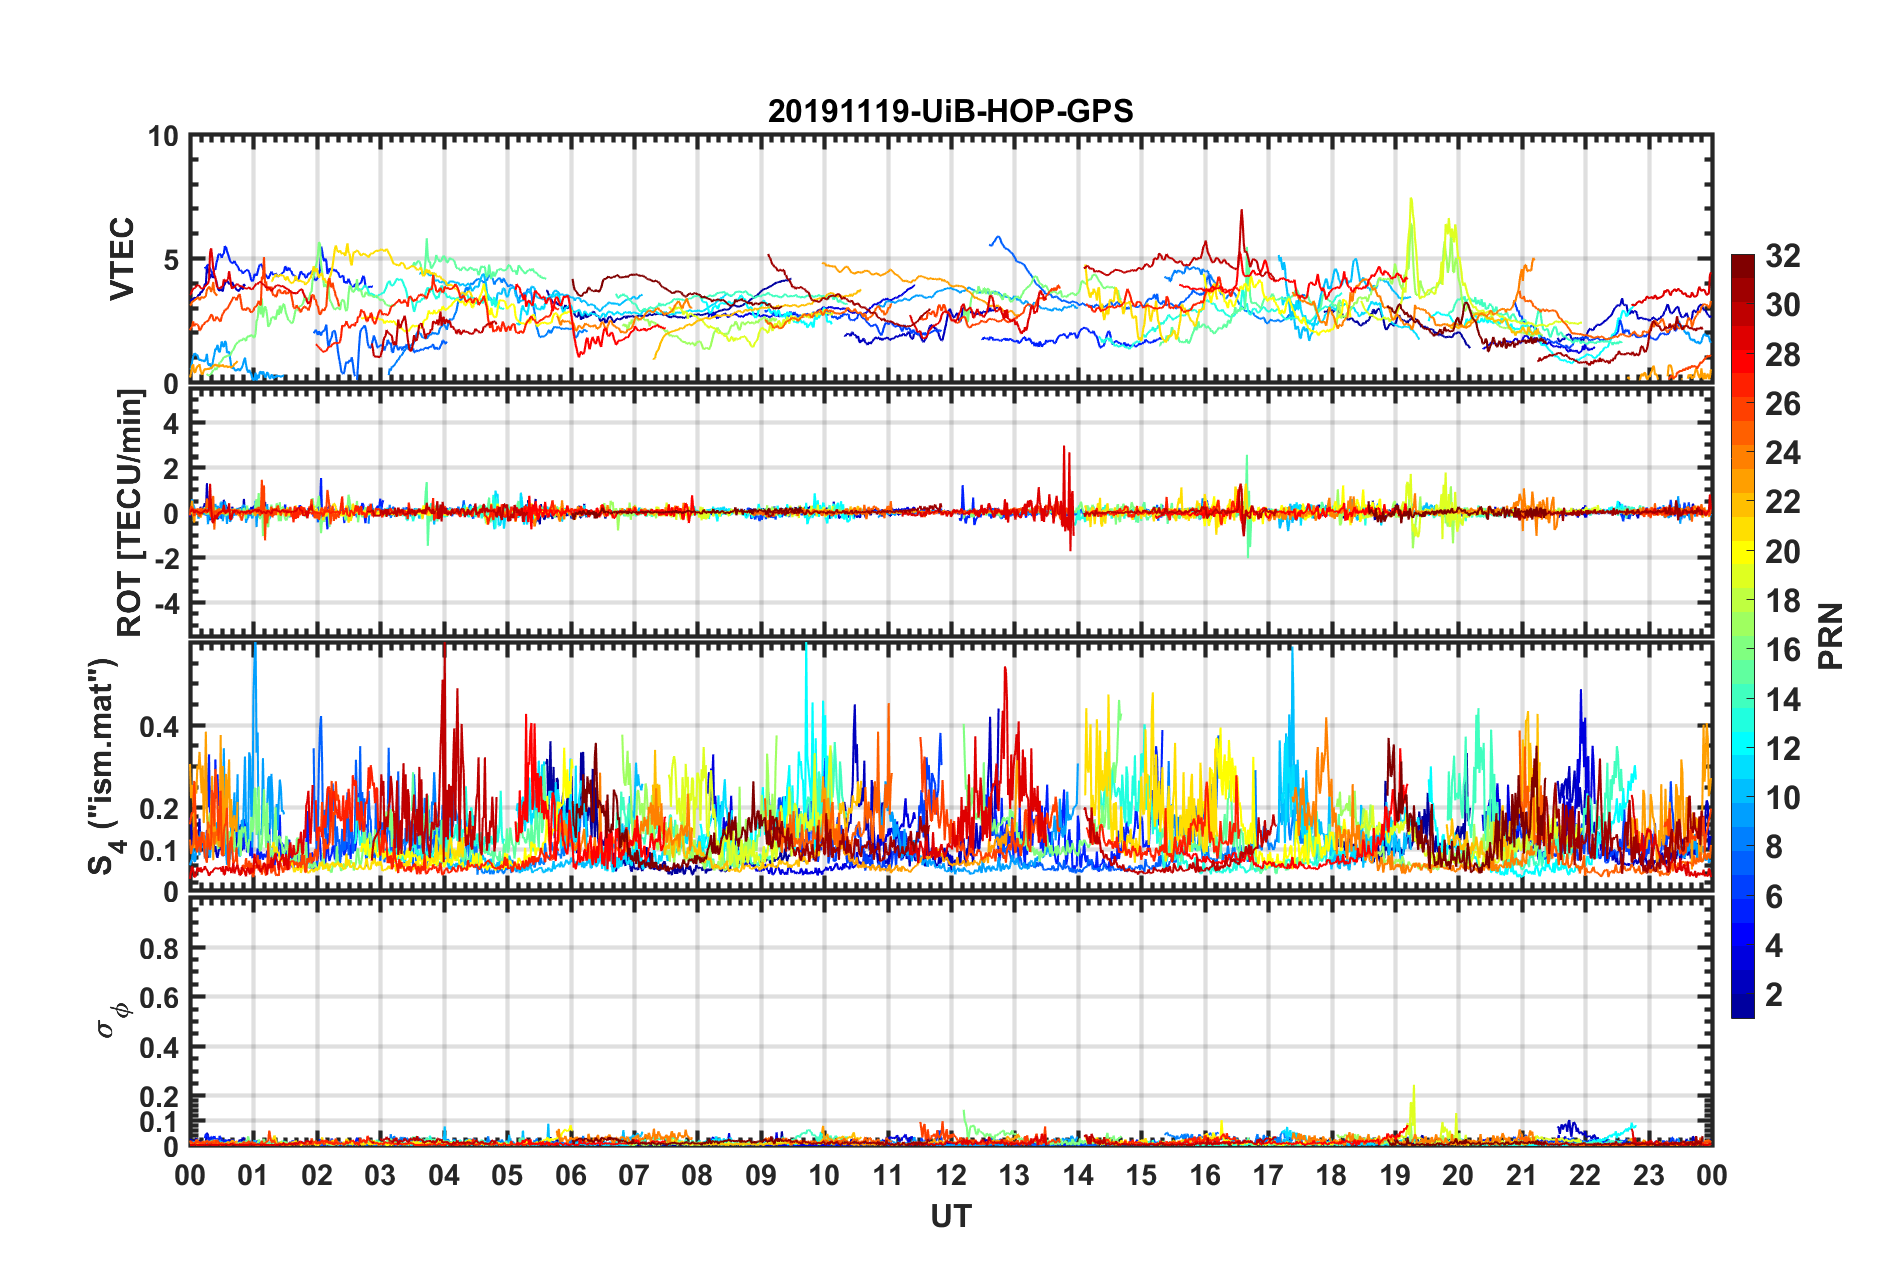Click UT axis tick label 06

tap(571, 1175)
